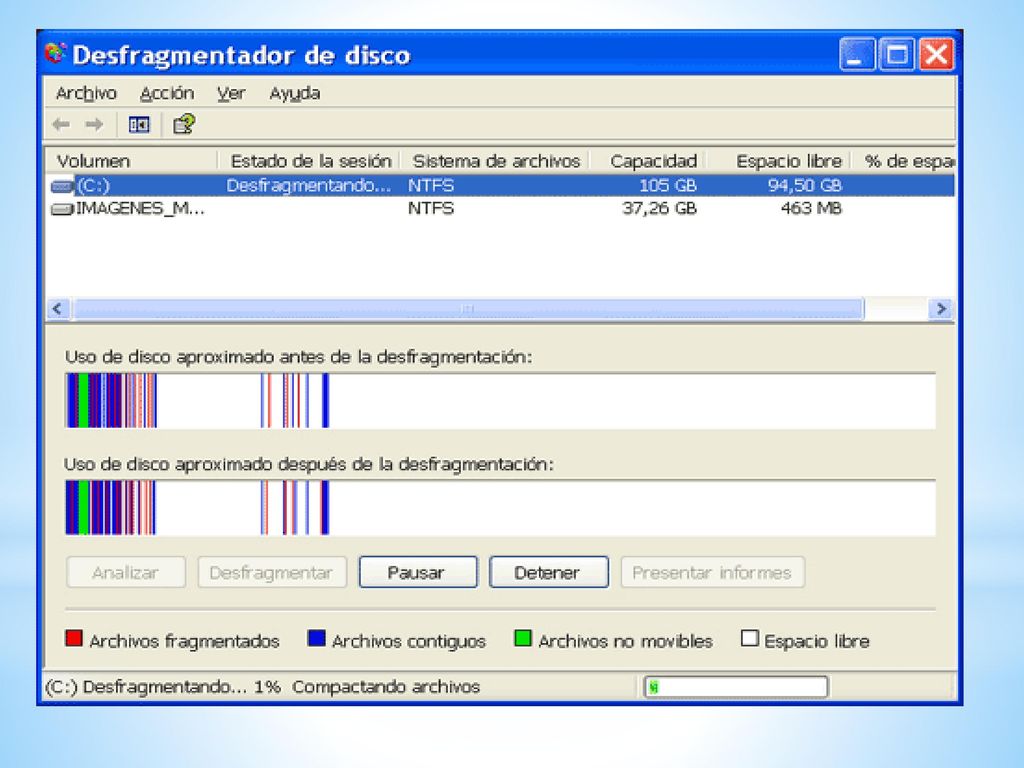Click the disabled Analizar button
Viewport: 1024px width, 768px height.
point(126,572)
